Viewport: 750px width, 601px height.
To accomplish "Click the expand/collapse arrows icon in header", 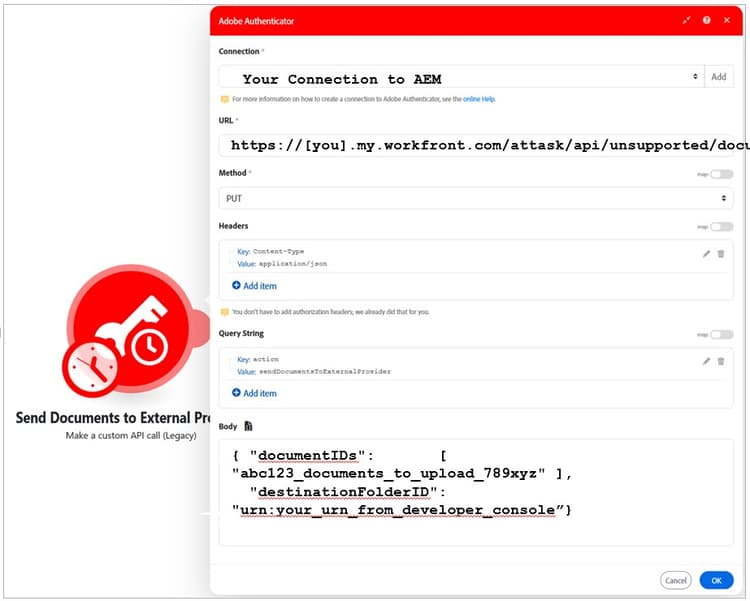I will (686, 20).
